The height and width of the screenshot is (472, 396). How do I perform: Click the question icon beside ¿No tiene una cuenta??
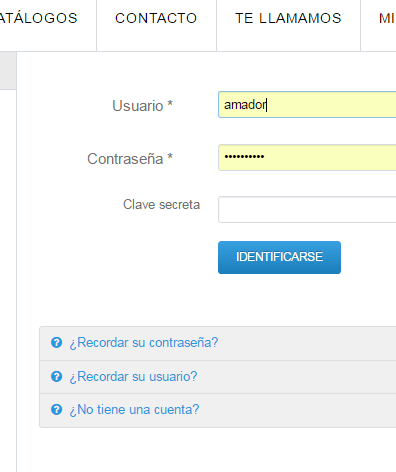(x=56, y=409)
